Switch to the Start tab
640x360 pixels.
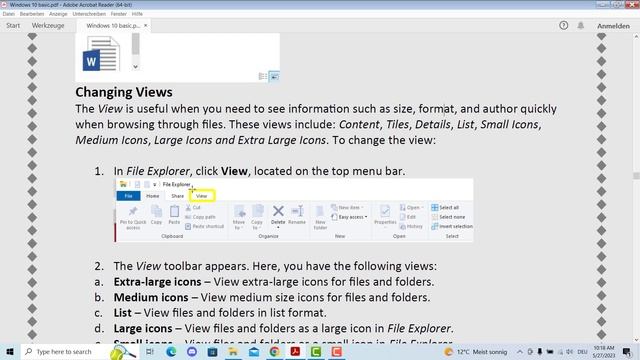[13, 25]
